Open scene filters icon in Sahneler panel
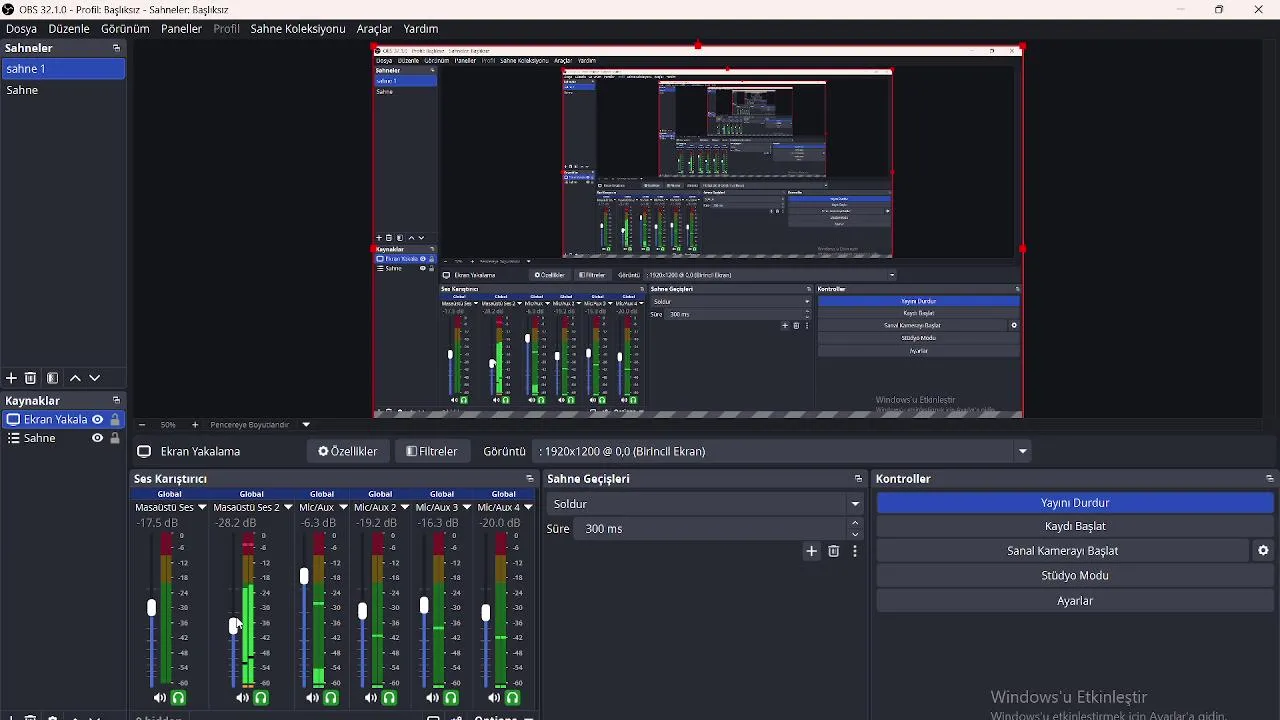This screenshot has height=720, width=1280. (53, 379)
